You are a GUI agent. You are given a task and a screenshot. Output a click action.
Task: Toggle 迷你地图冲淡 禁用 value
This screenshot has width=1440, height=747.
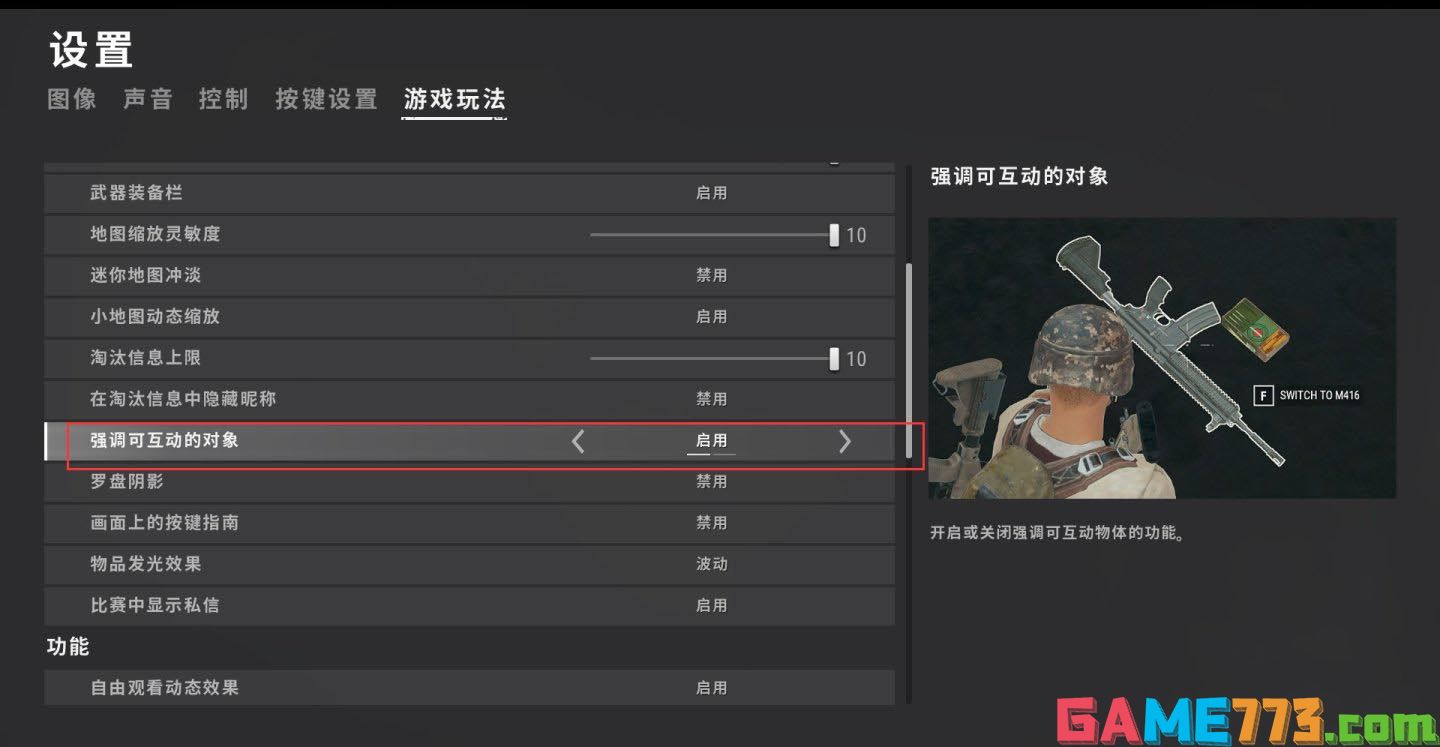711,275
